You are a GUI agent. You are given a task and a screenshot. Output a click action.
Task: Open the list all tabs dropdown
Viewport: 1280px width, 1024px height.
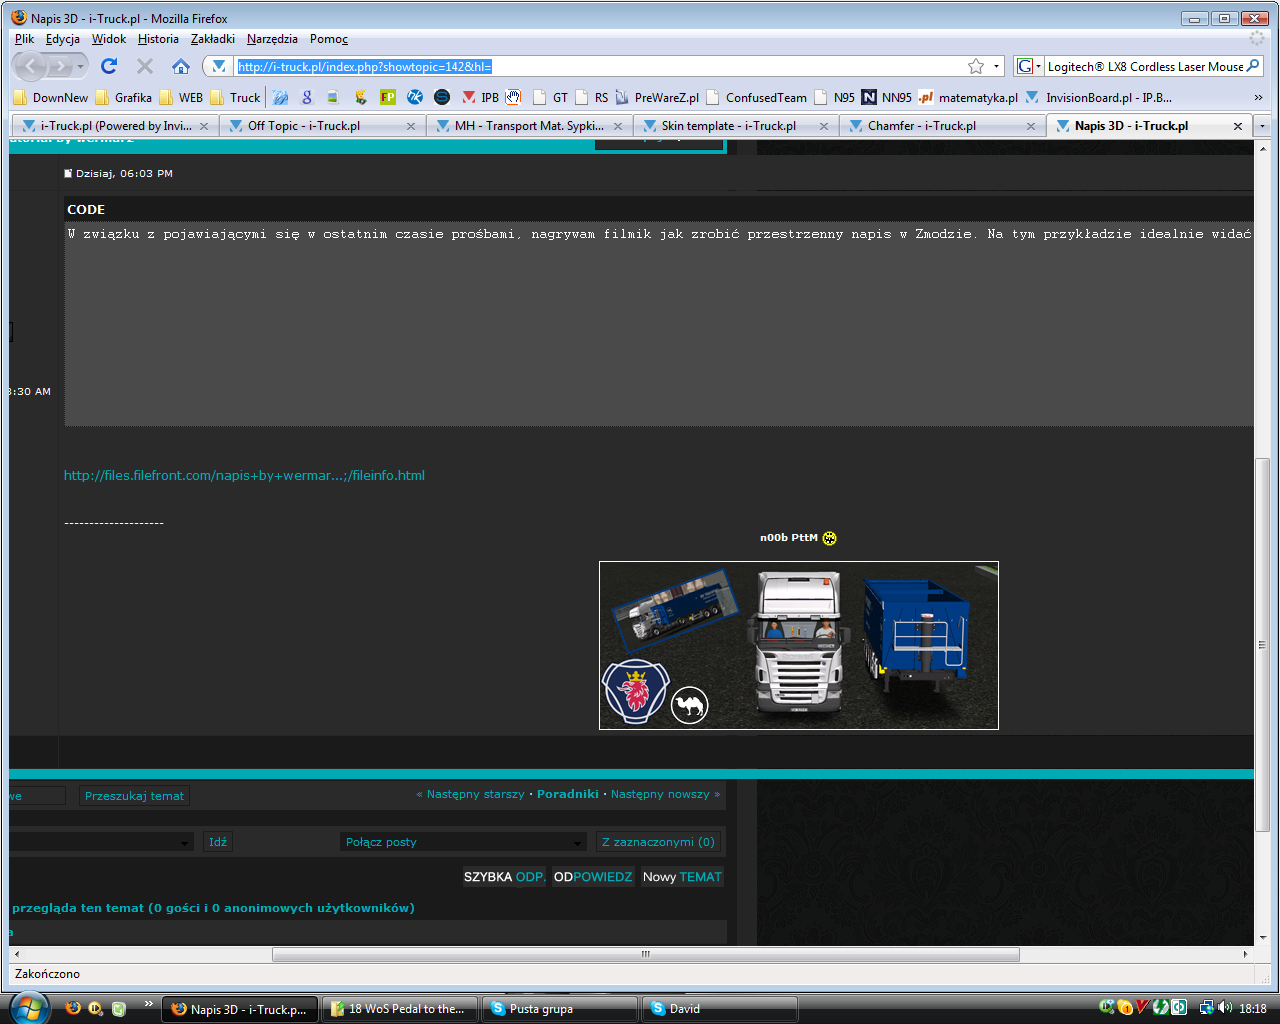1262,126
